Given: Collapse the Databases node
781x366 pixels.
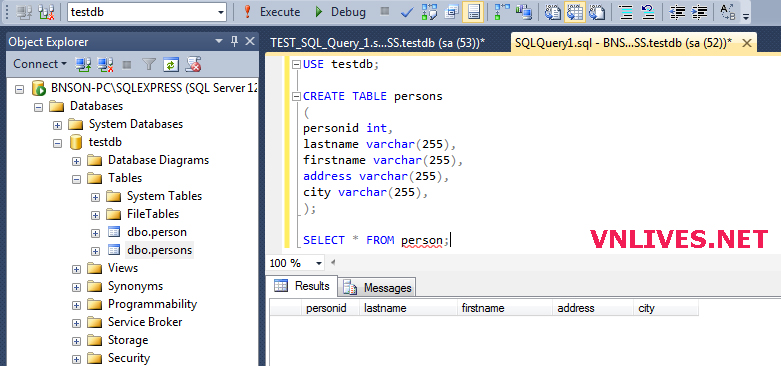Looking at the screenshot, I should (x=39, y=107).
